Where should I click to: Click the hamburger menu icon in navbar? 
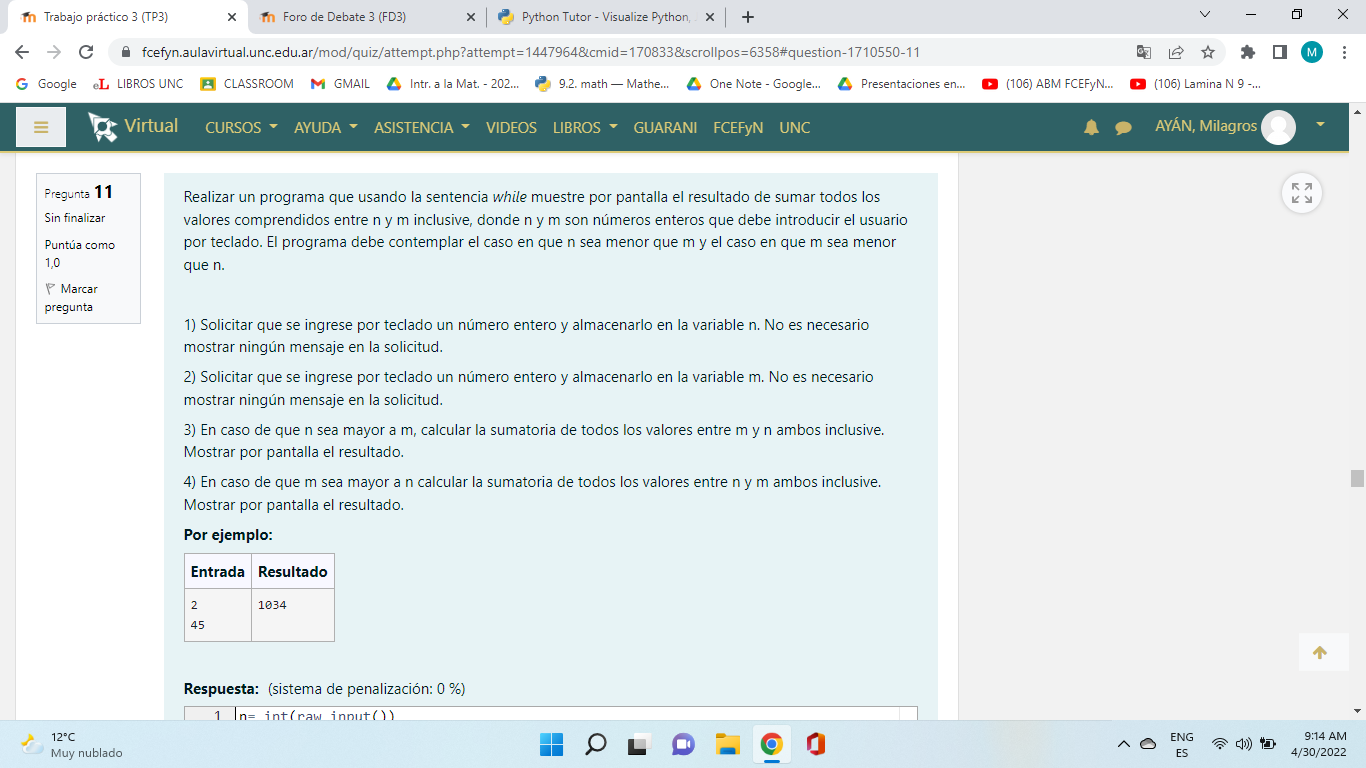41,127
